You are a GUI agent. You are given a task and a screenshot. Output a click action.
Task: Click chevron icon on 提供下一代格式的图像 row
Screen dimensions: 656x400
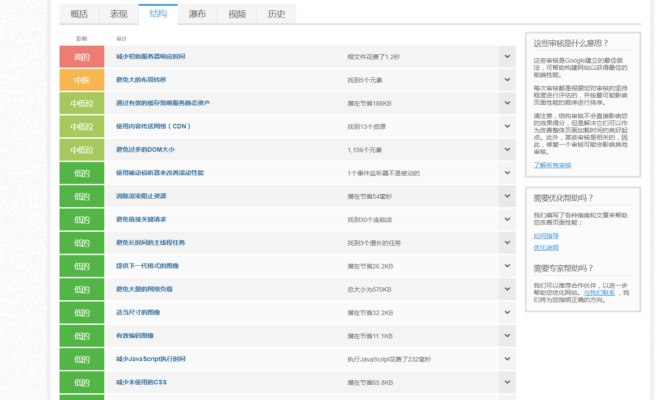[507, 266]
